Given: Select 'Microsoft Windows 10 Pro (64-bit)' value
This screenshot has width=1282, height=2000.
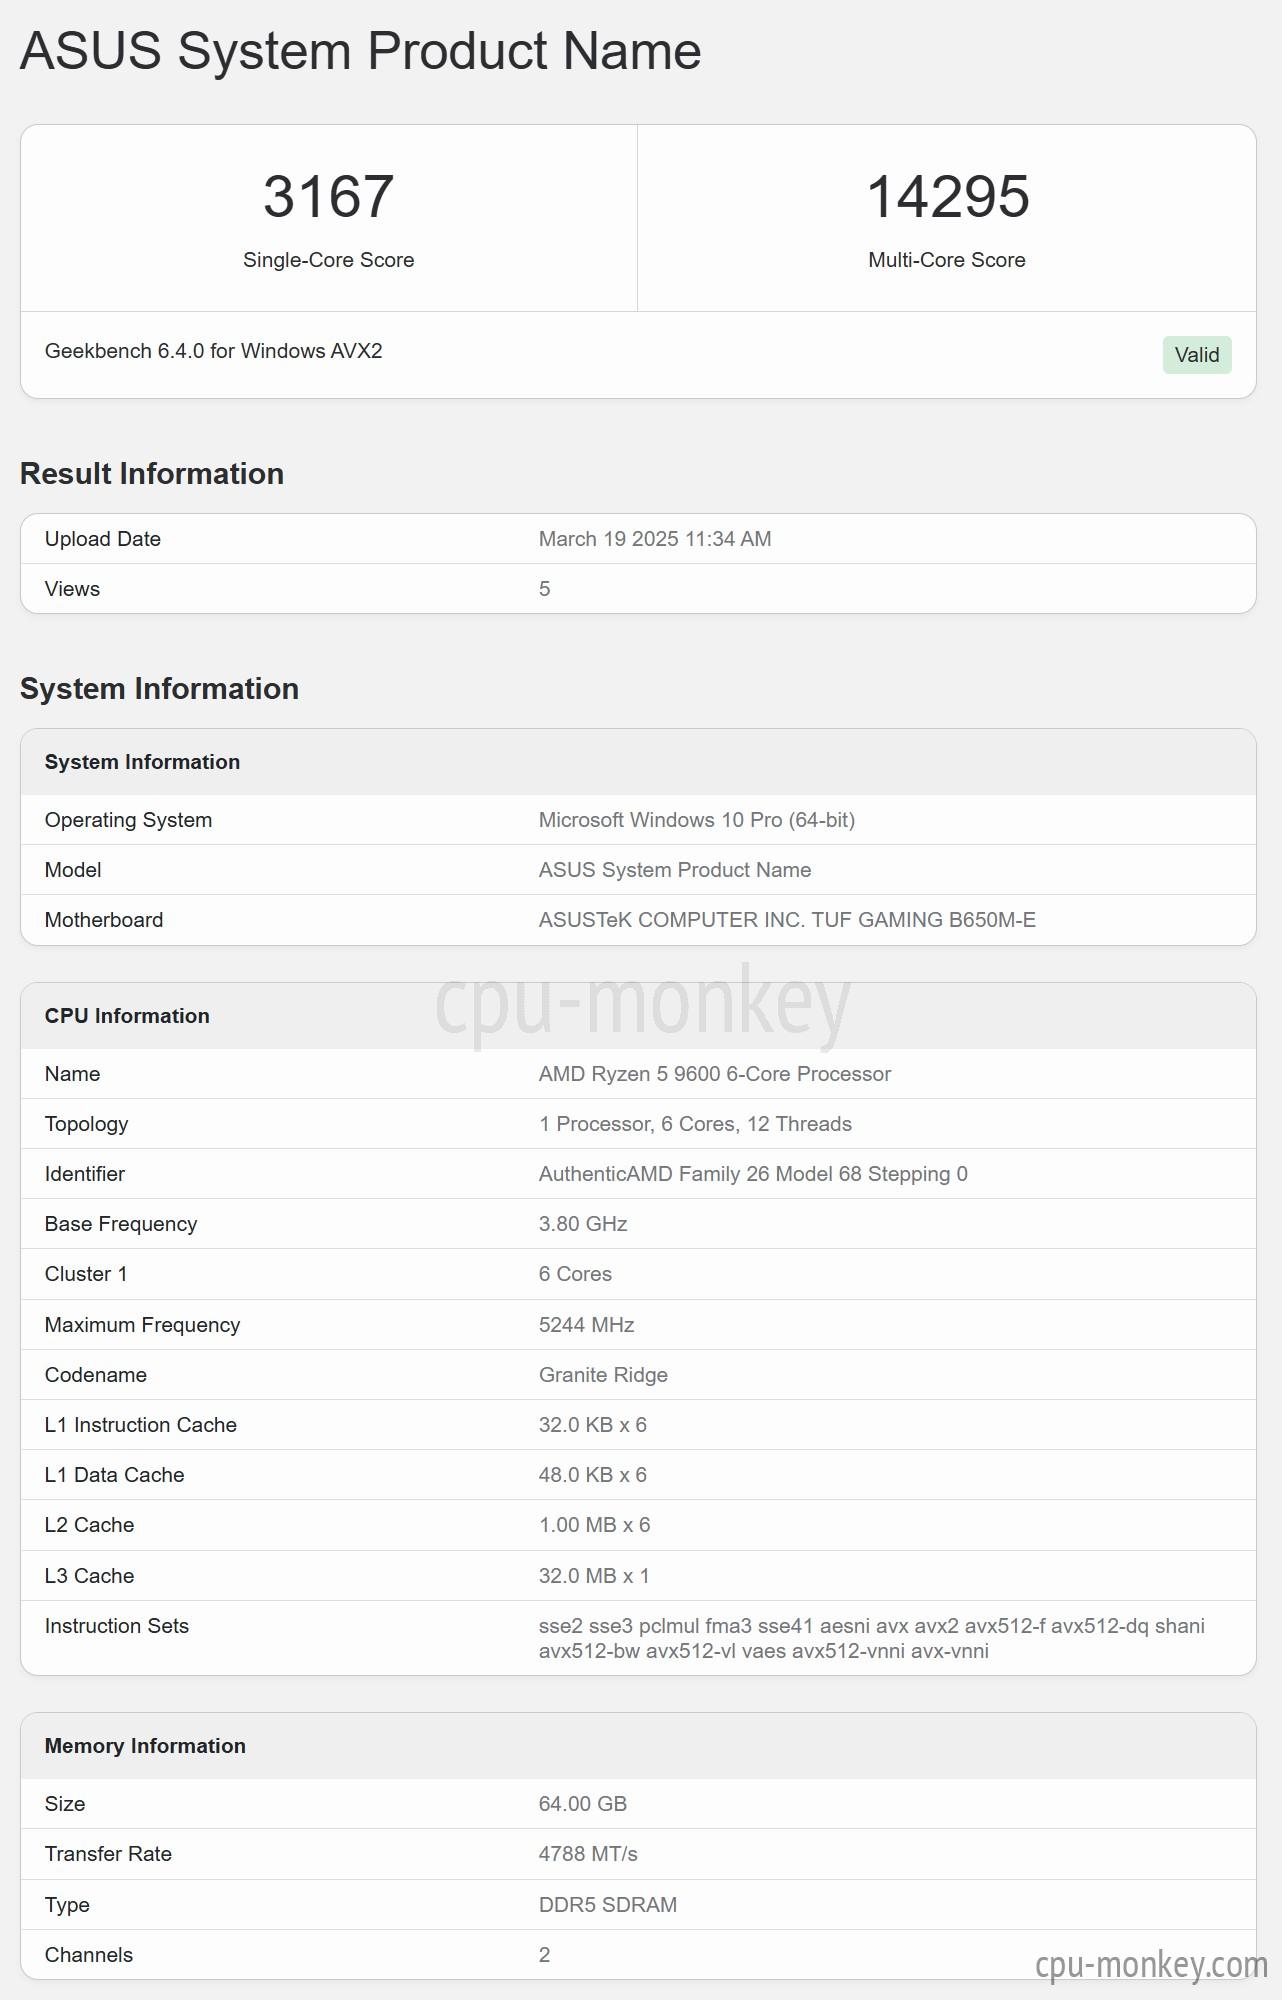Looking at the screenshot, I should [x=697, y=820].
